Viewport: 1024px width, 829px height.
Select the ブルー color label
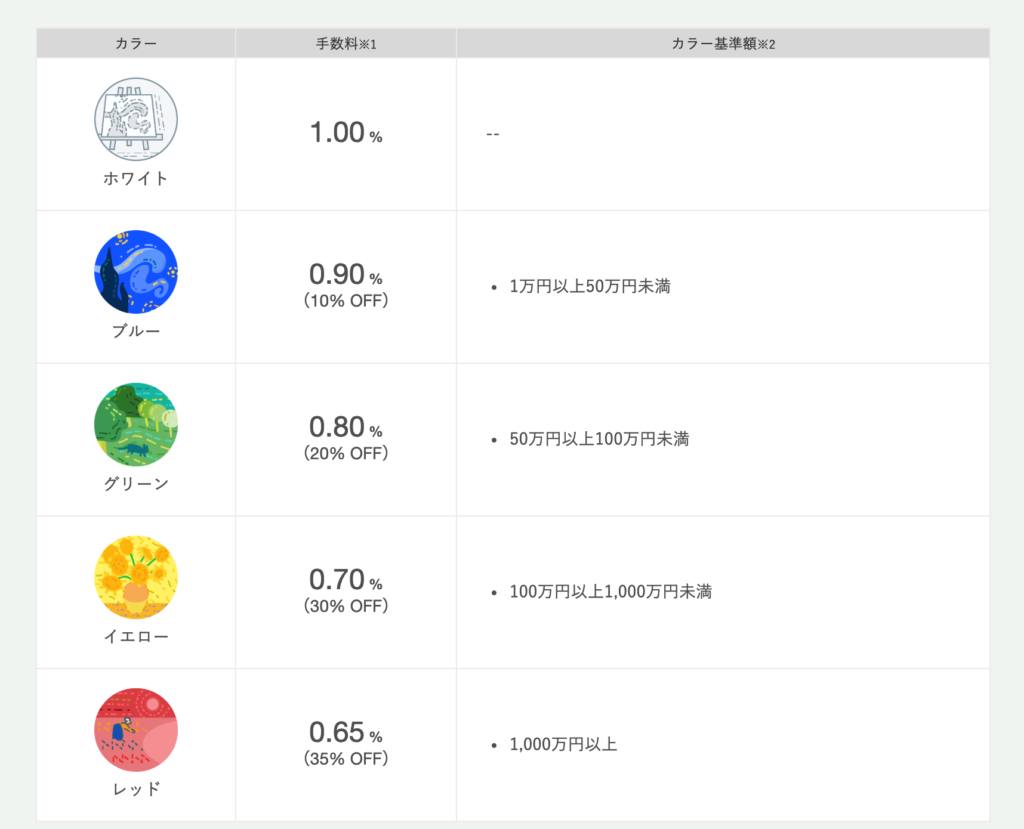pyautogui.click(x=136, y=331)
